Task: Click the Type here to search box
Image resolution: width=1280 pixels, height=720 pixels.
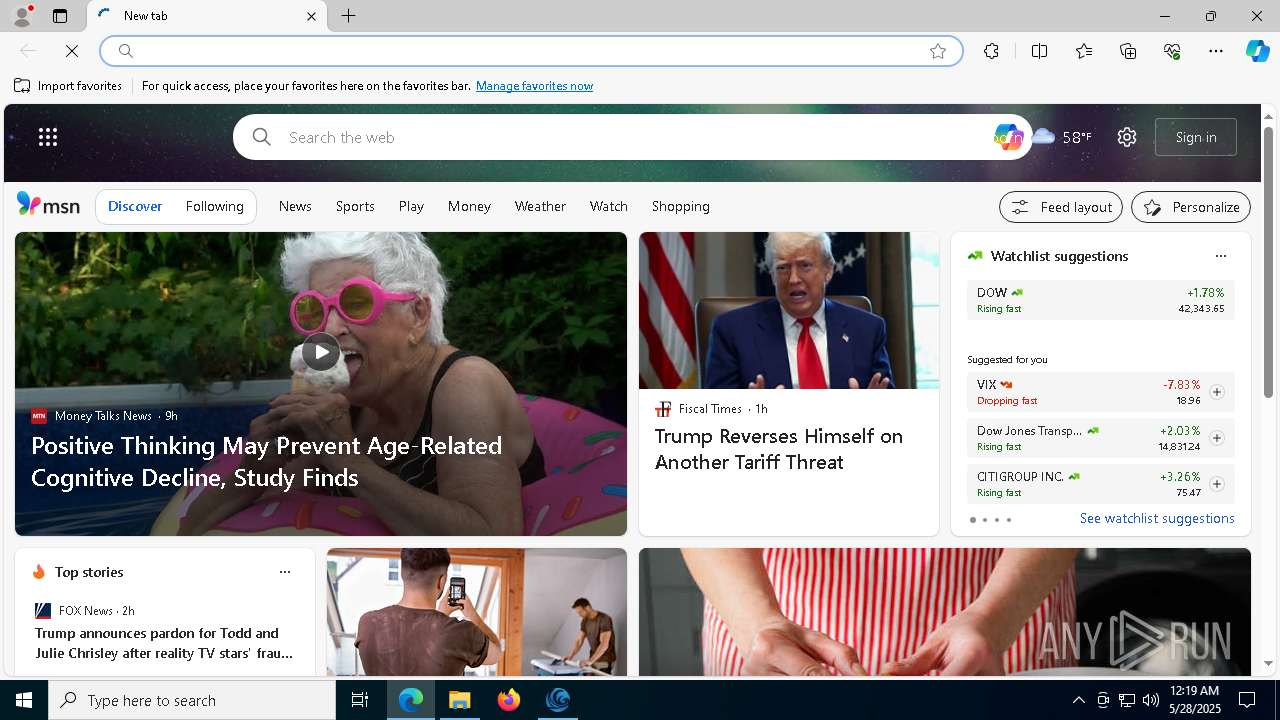Action: [x=192, y=700]
